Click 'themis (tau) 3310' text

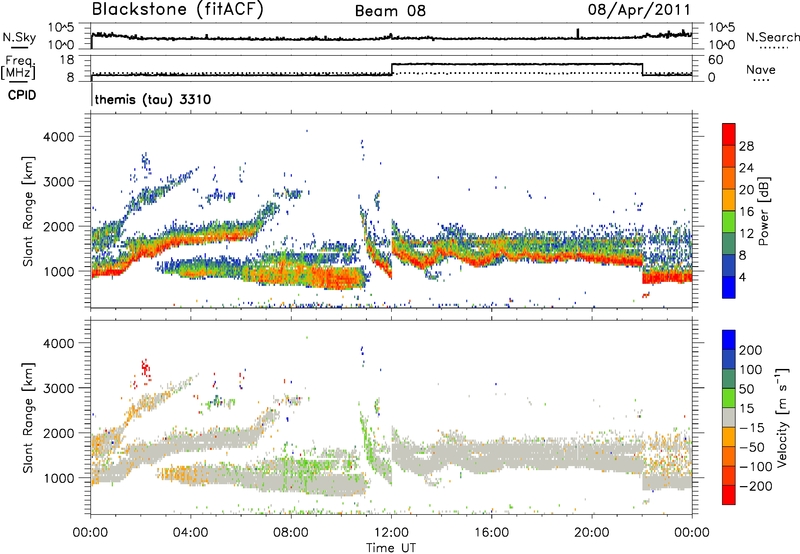(x=153, y=99)
